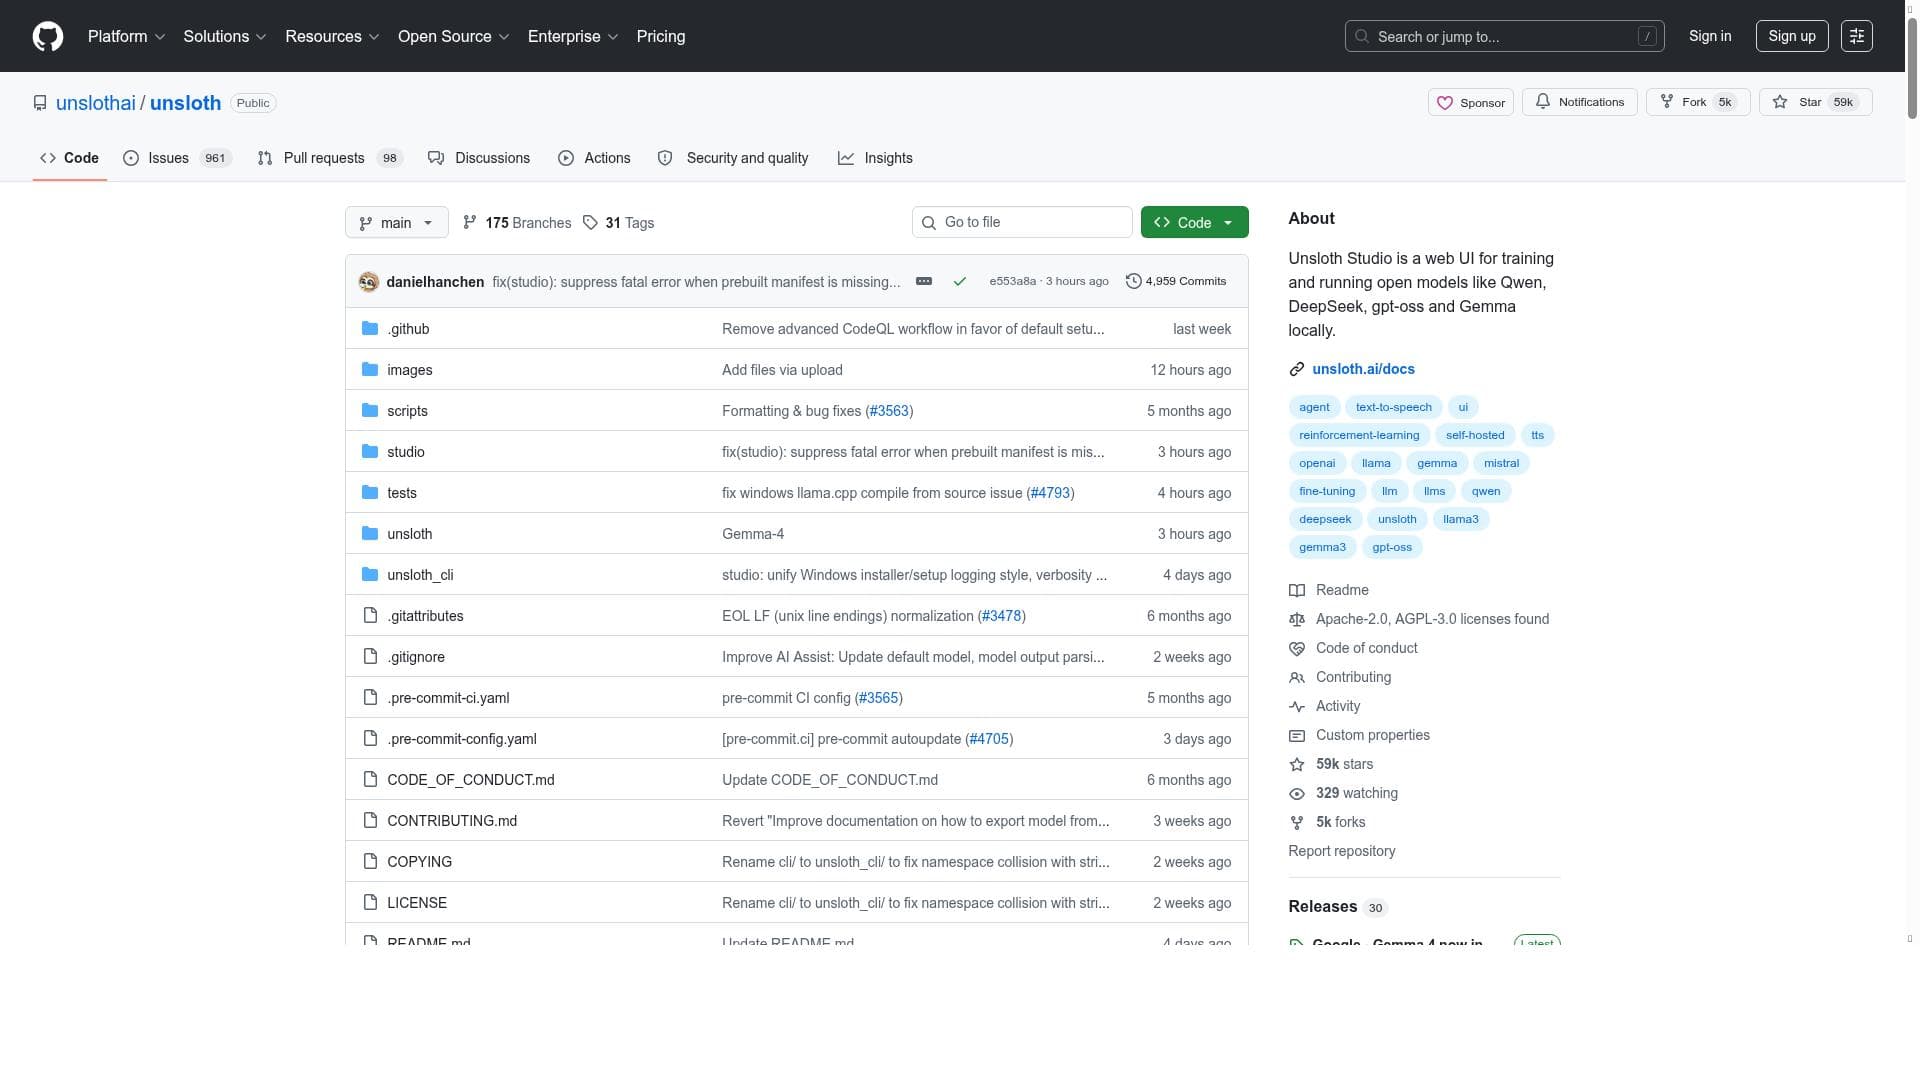
Task: Open pull request #4793 link
Action: [x=1050, y=493]
